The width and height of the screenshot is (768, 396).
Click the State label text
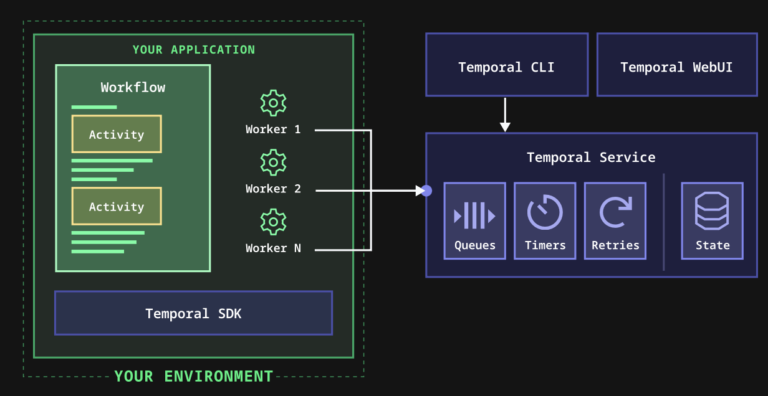[x=712, y=245]
